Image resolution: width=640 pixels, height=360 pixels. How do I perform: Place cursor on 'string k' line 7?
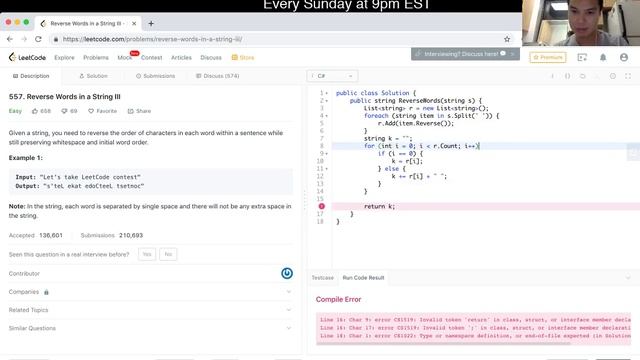388,139
